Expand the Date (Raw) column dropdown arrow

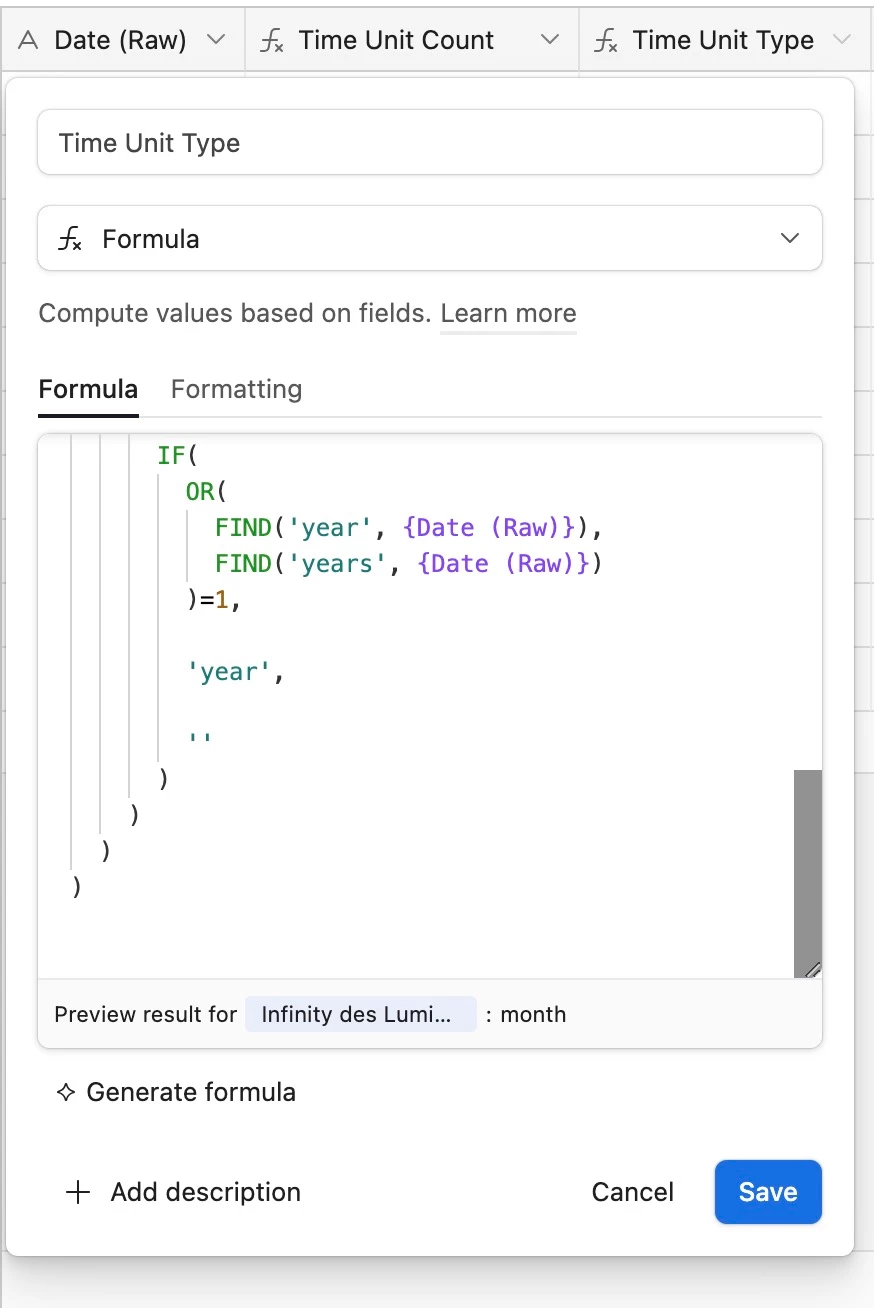(215, 40)
